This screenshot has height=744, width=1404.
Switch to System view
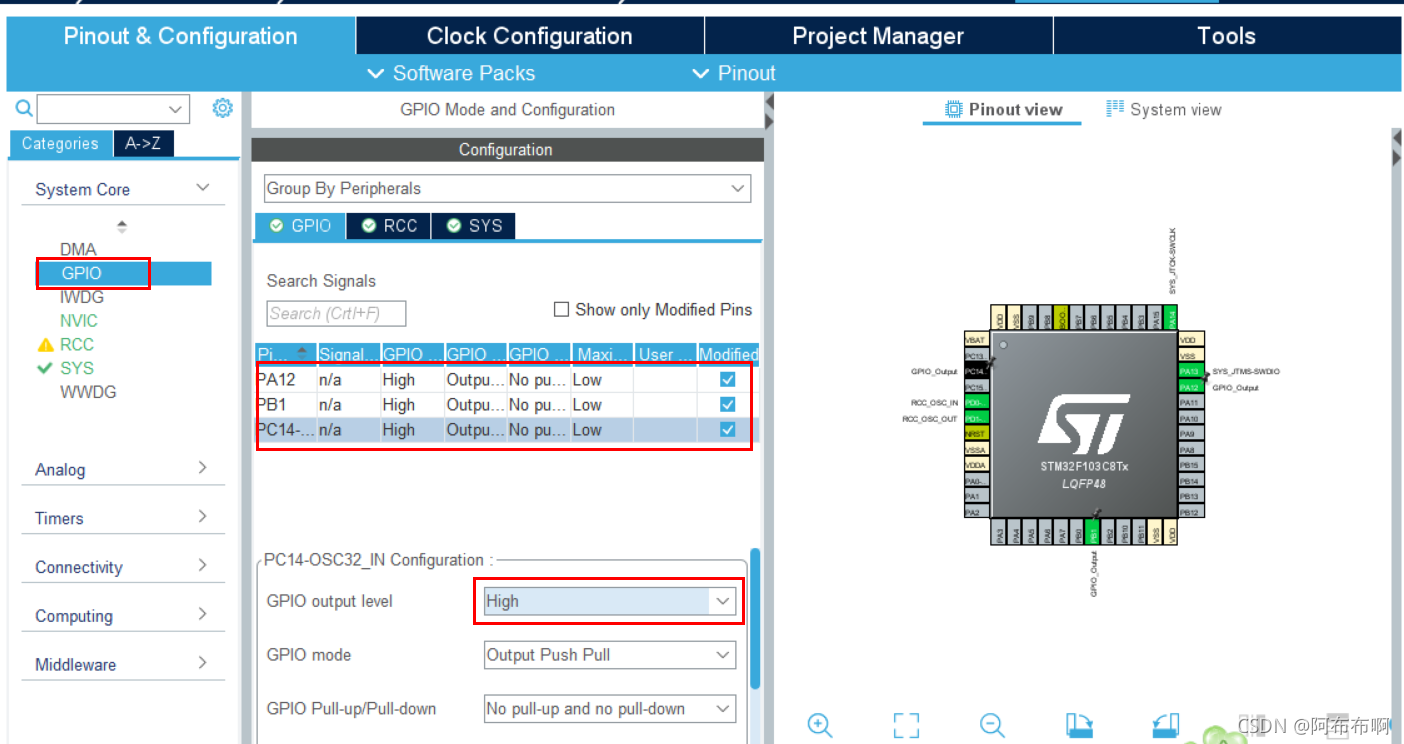[1164, 110]
